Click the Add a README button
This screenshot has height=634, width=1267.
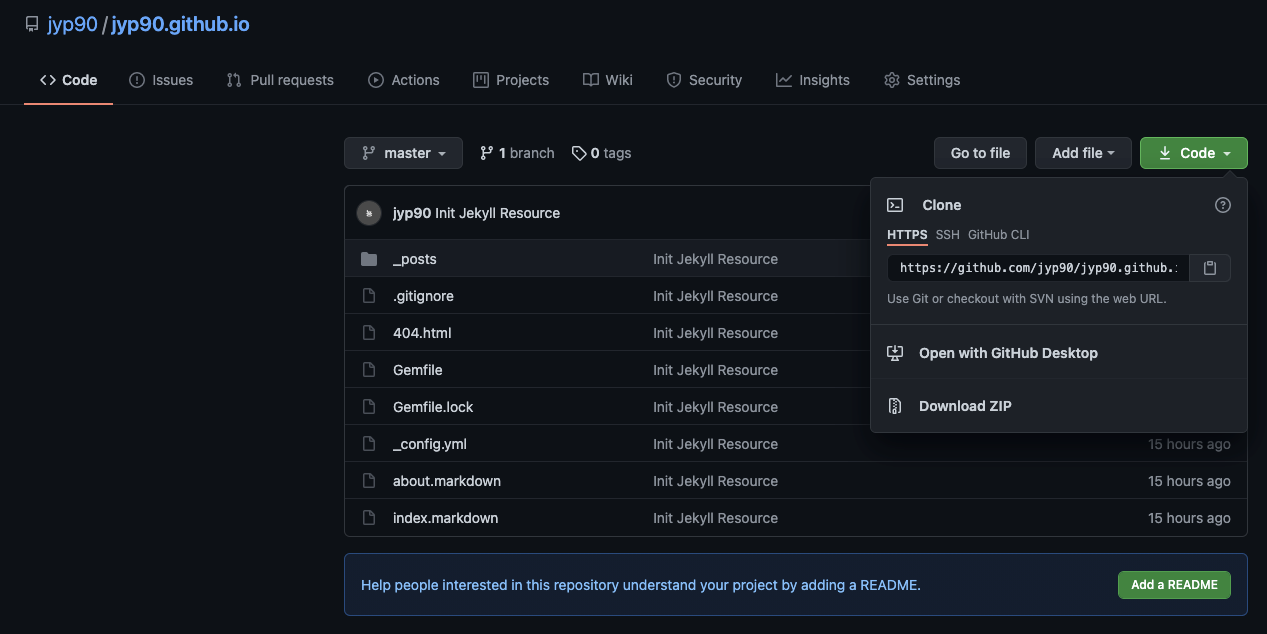pos(1174,585)
